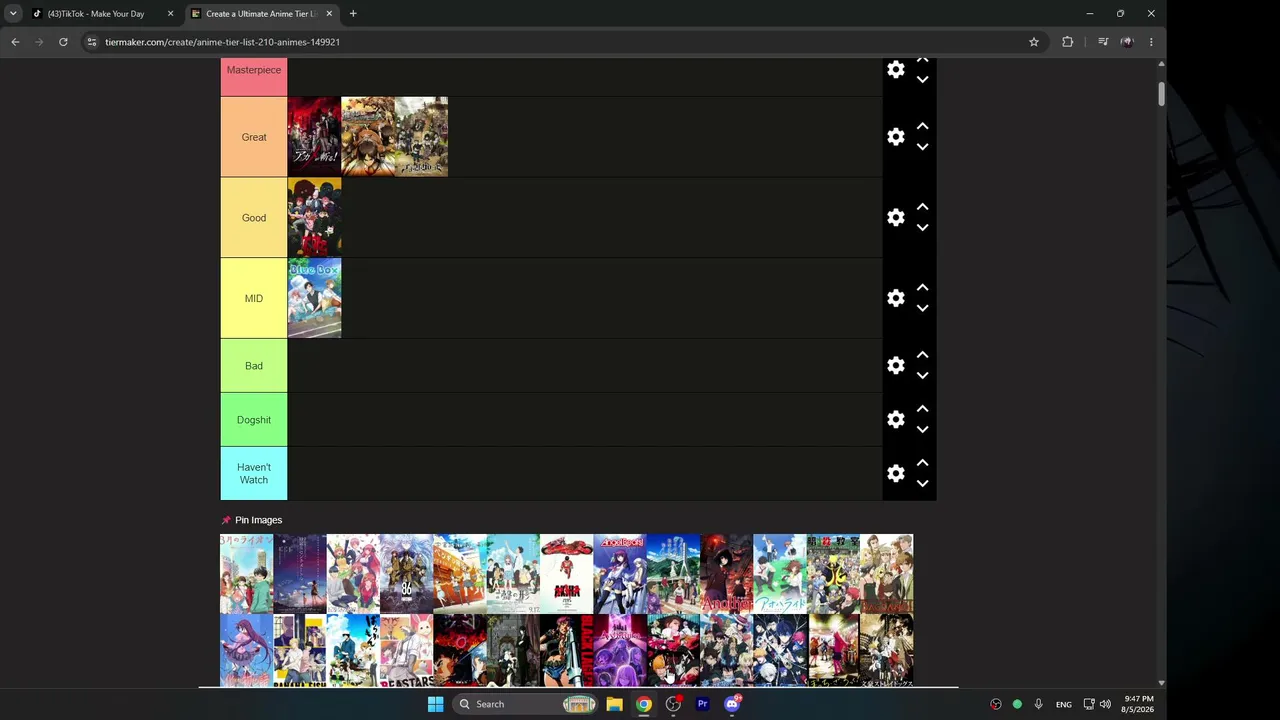Move the Good tier up
This screenshot has width=1280, height=720.
(923, 208)
